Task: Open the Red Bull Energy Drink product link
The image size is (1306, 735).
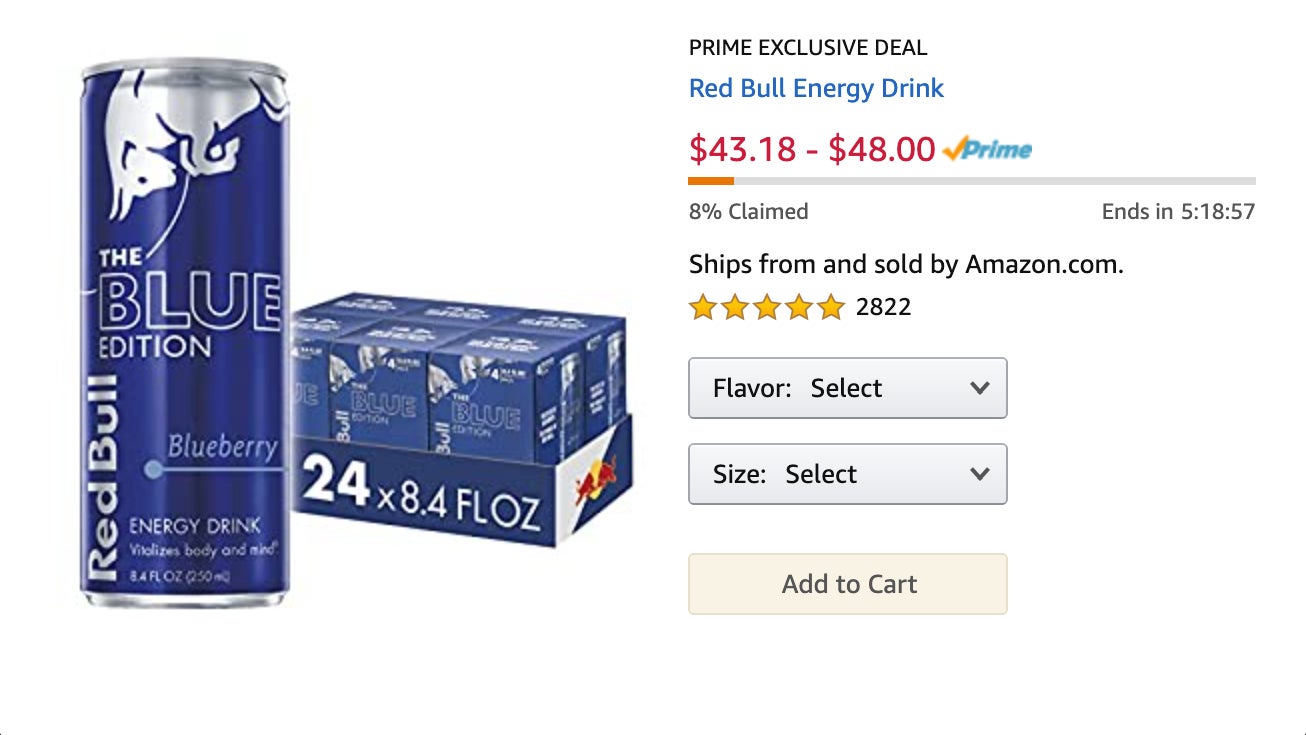Action: pyautogui.click(x=815, y=88)
